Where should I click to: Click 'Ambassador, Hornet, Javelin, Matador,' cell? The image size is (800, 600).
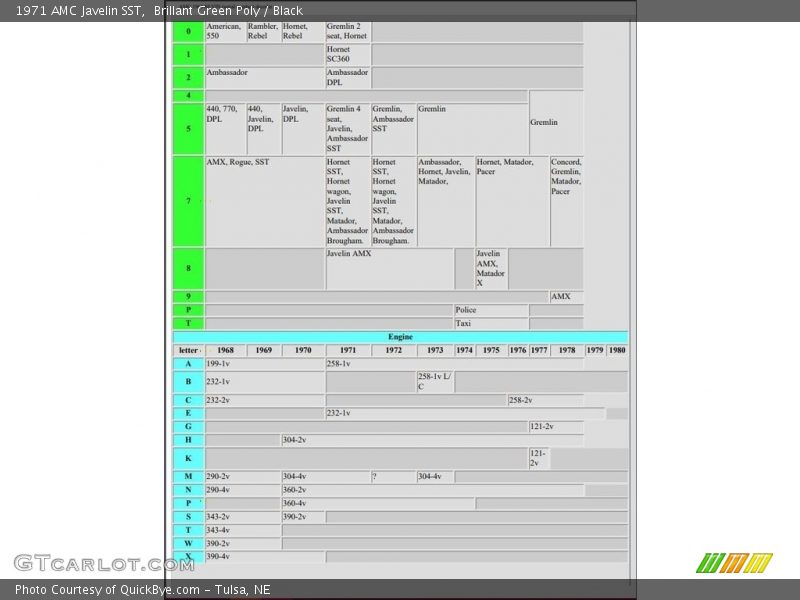point(445,202)
